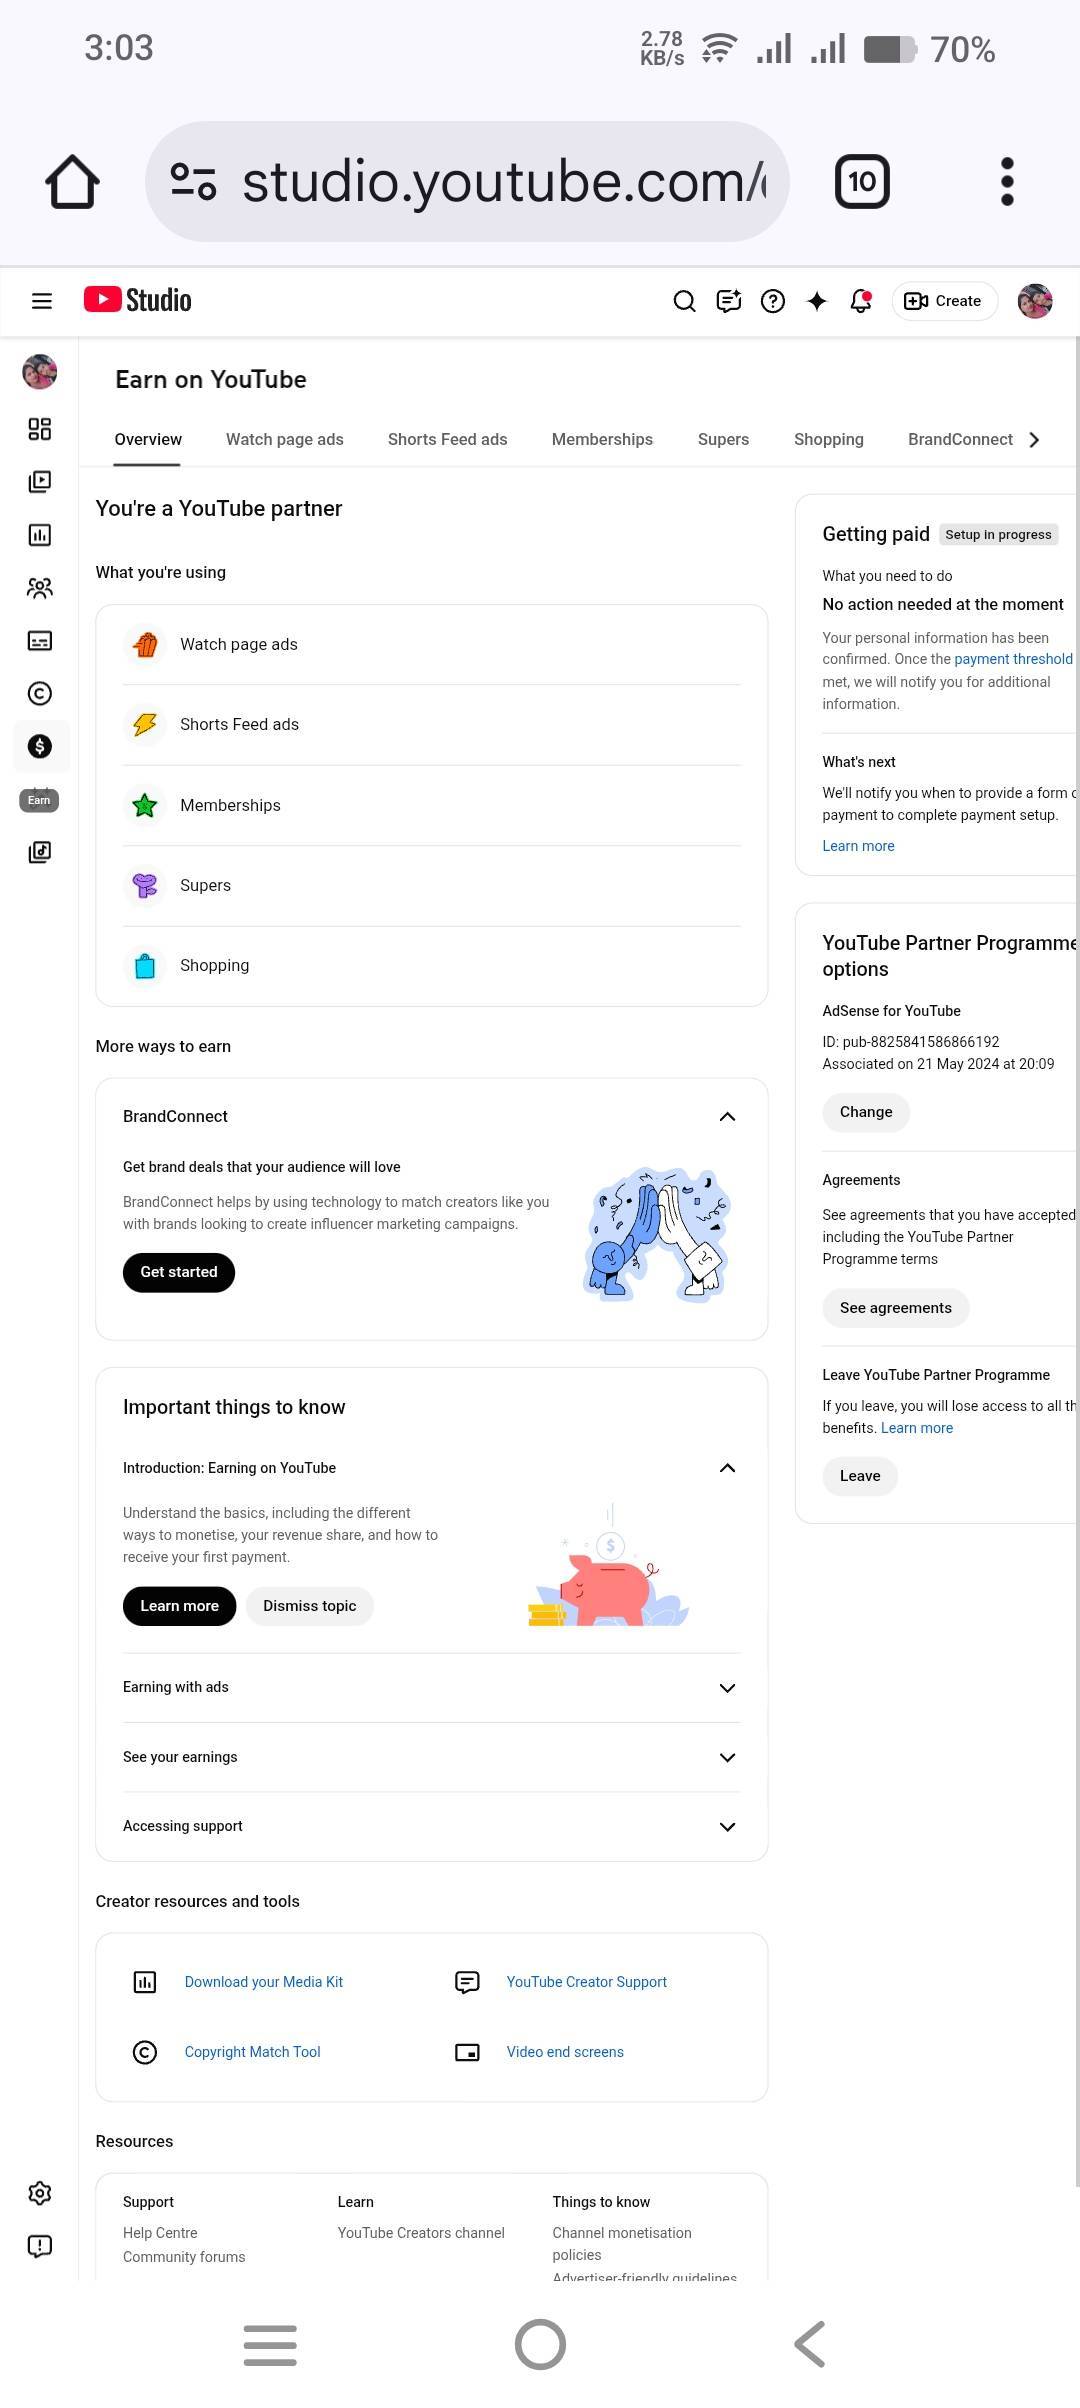Open the Audio library sidebar icon
Screen dimensions: 1080x2408
[x=40, y=852]
